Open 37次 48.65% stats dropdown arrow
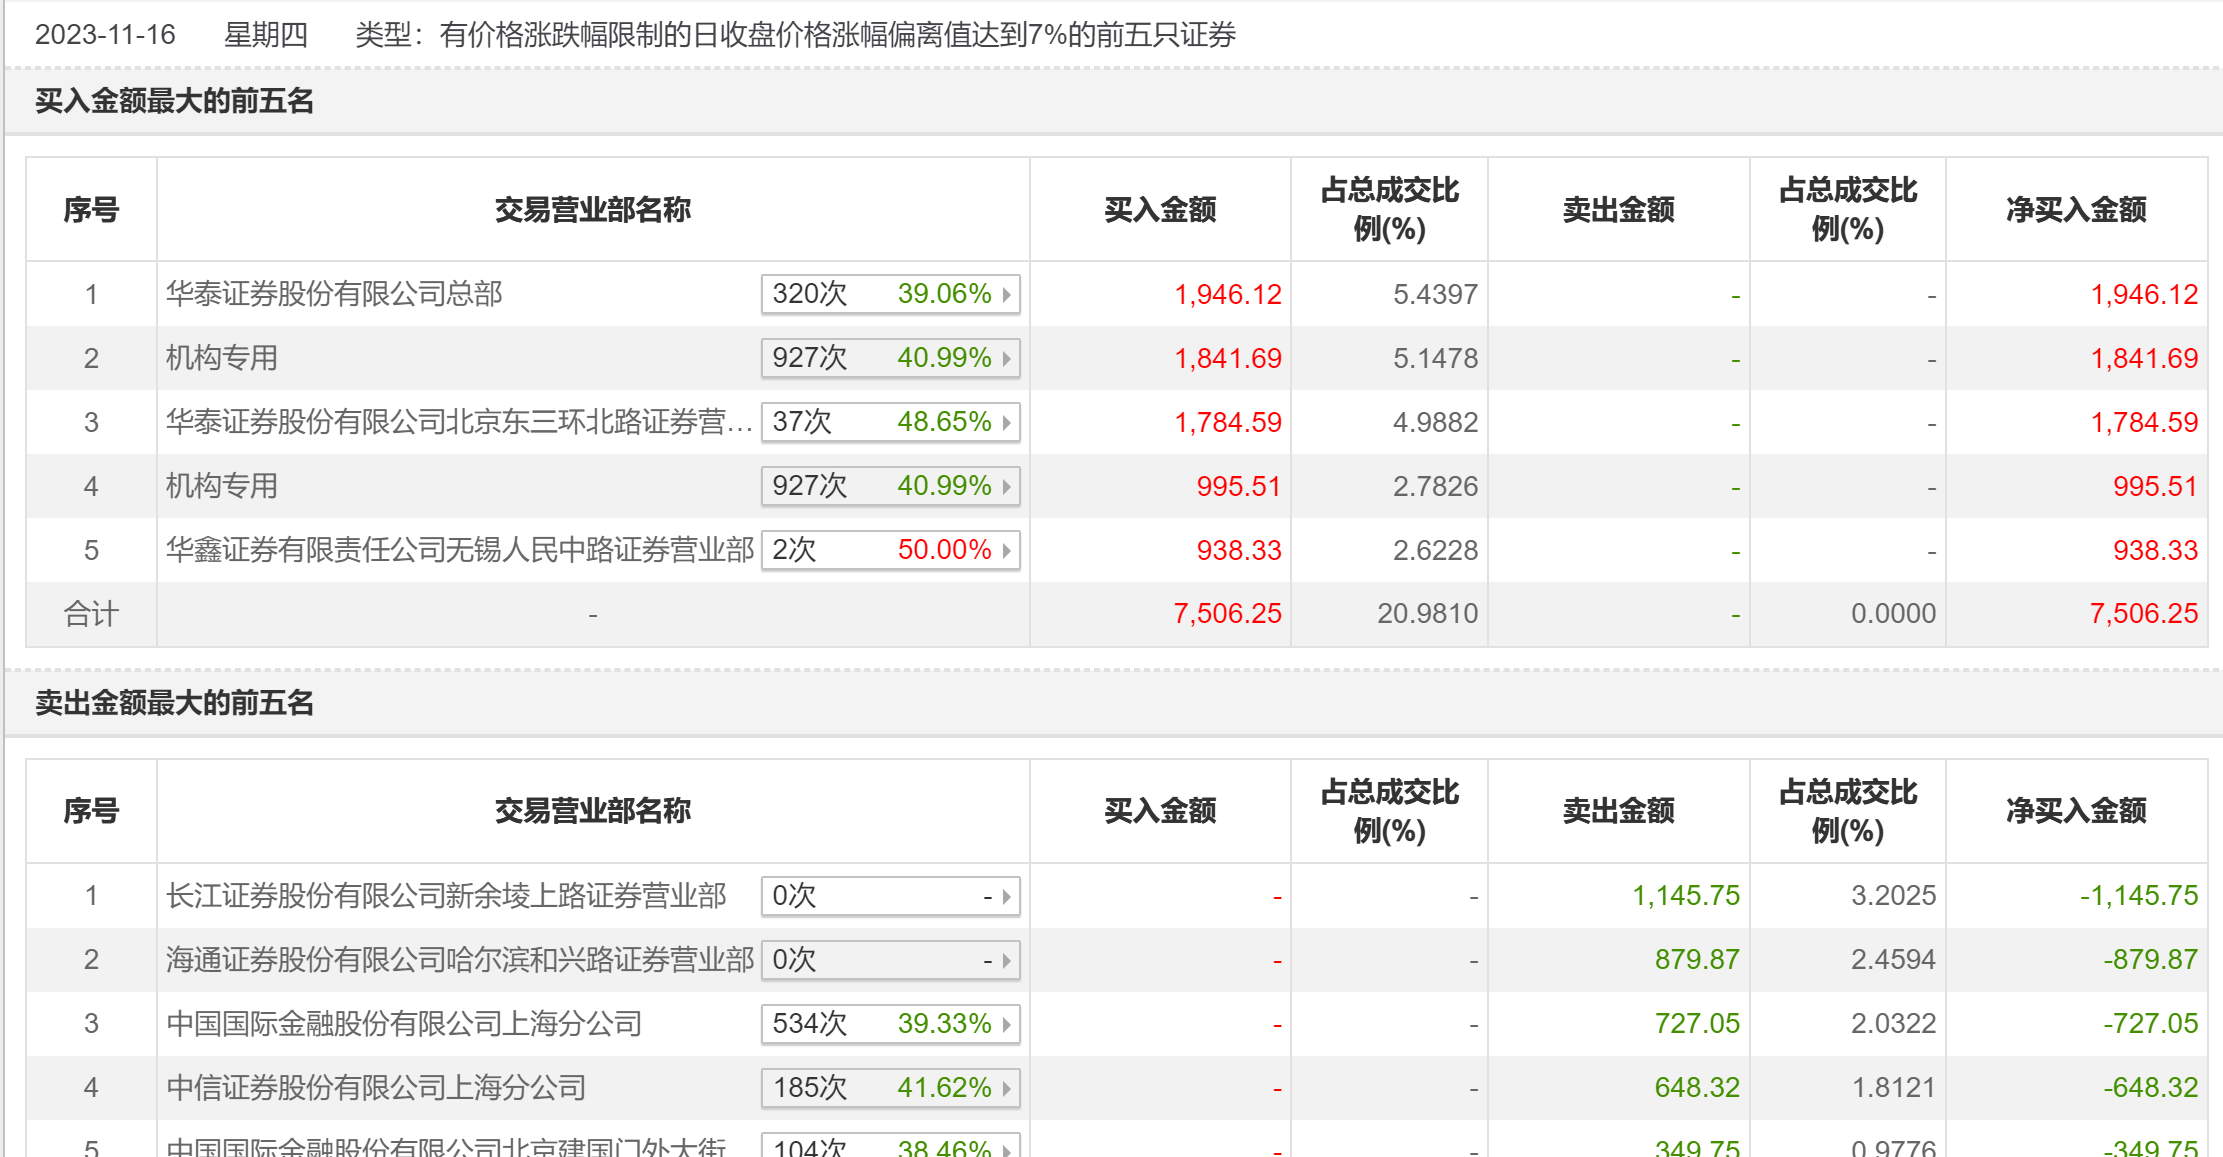Viewport: 2223px width, 1157px height. [x=1007, y=422]
